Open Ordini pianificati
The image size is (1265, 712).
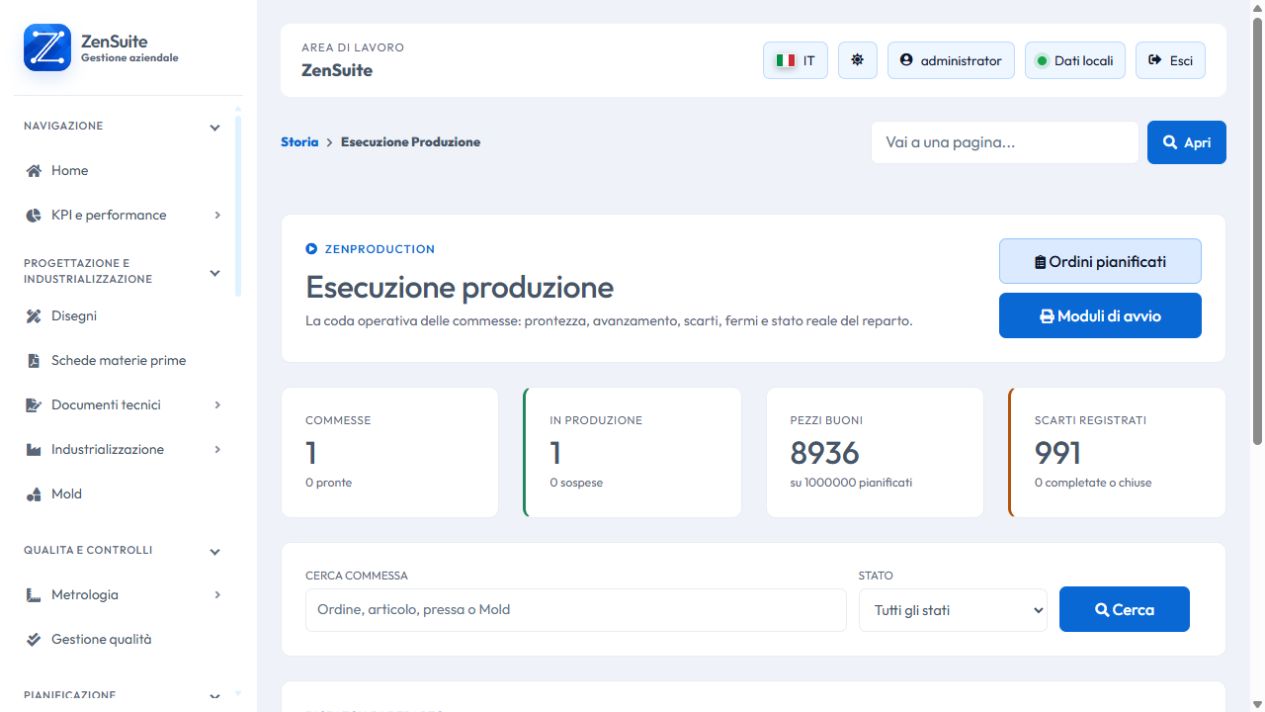(x=1100, y=262)
